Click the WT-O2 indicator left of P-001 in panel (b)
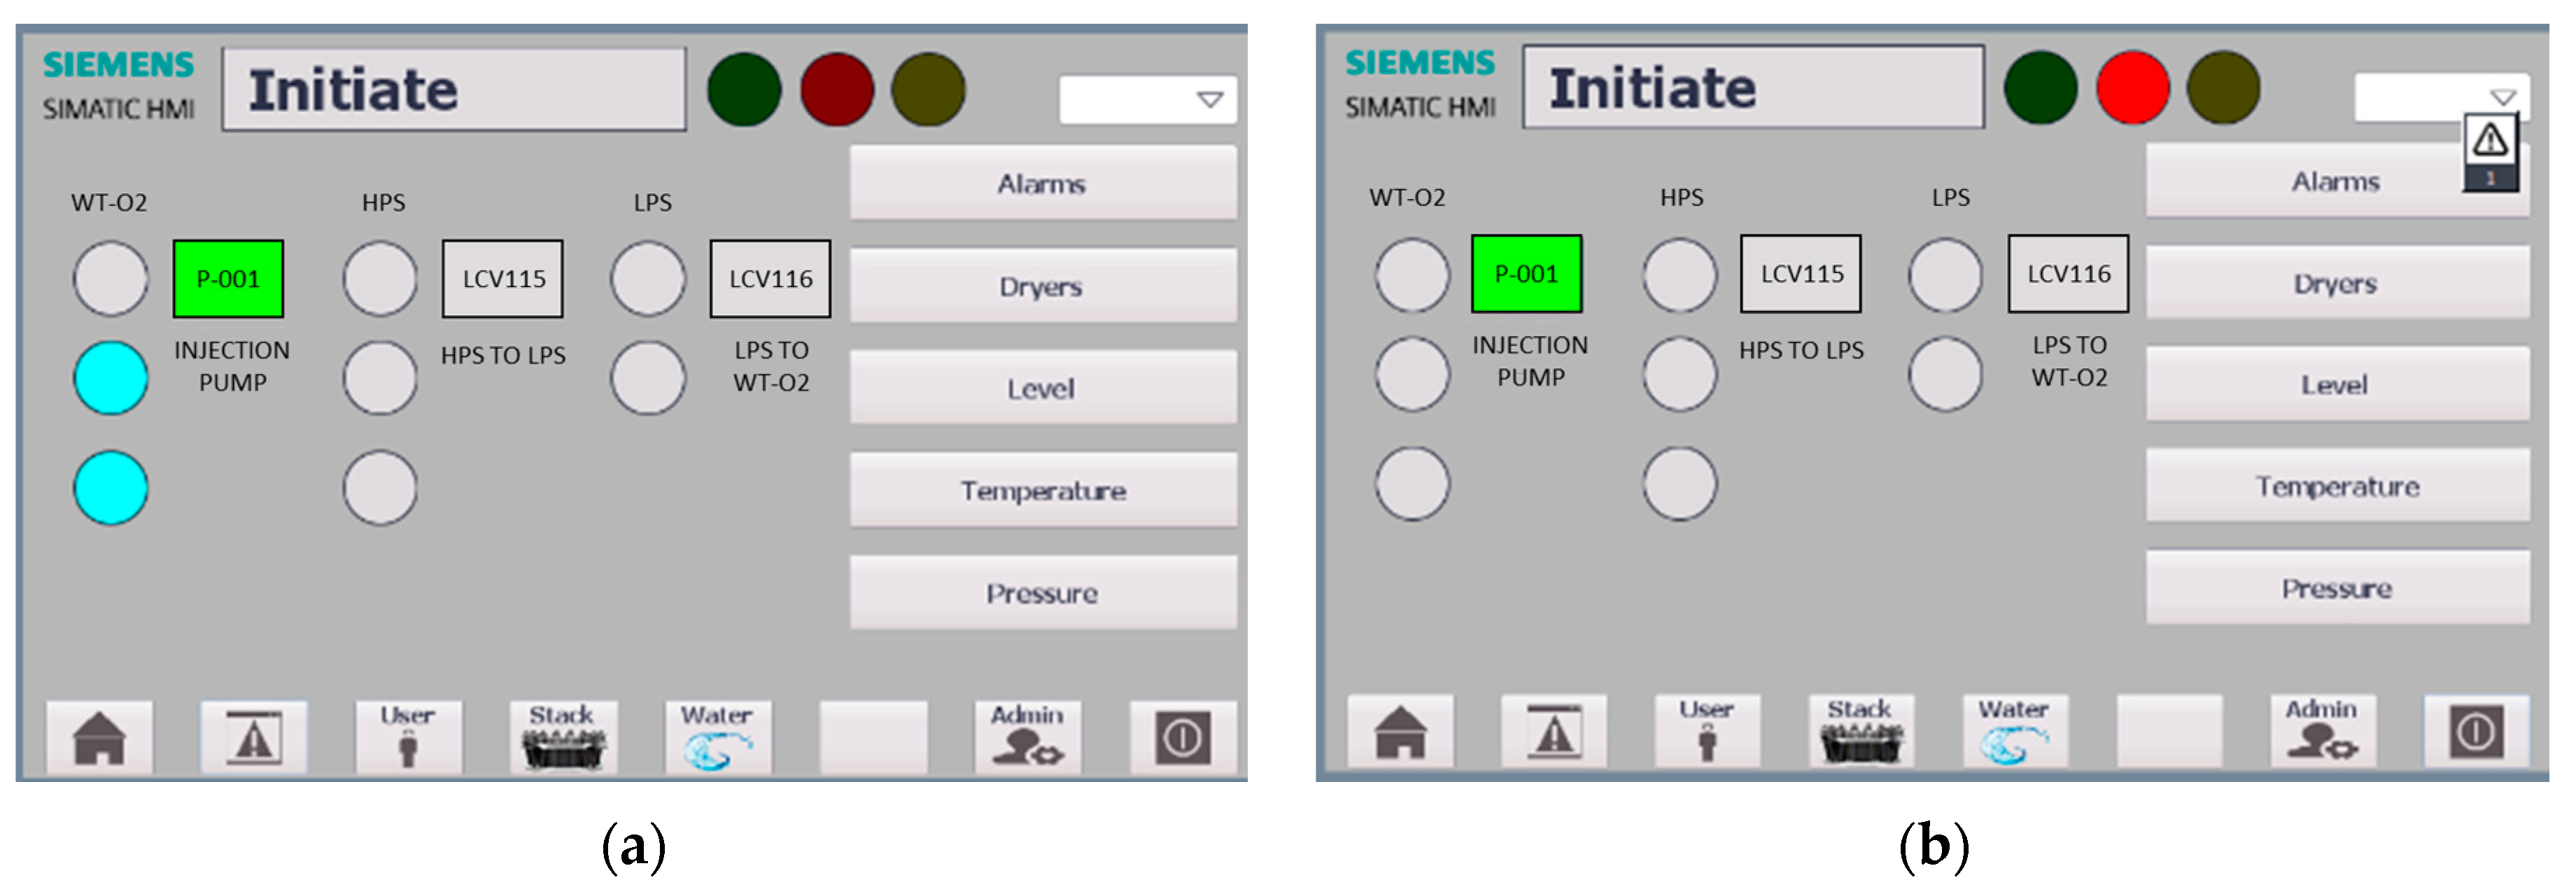 [1412, 275]
